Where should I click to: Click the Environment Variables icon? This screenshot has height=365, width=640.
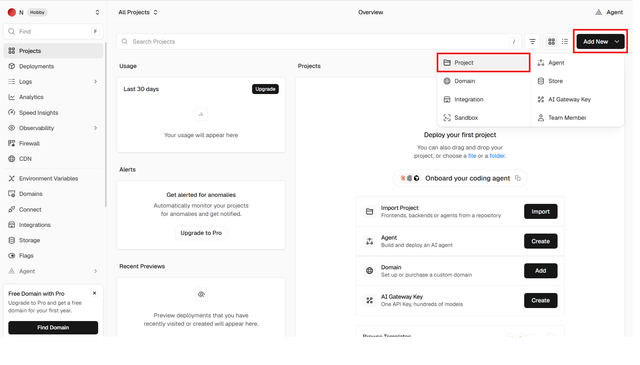(11, 178)
